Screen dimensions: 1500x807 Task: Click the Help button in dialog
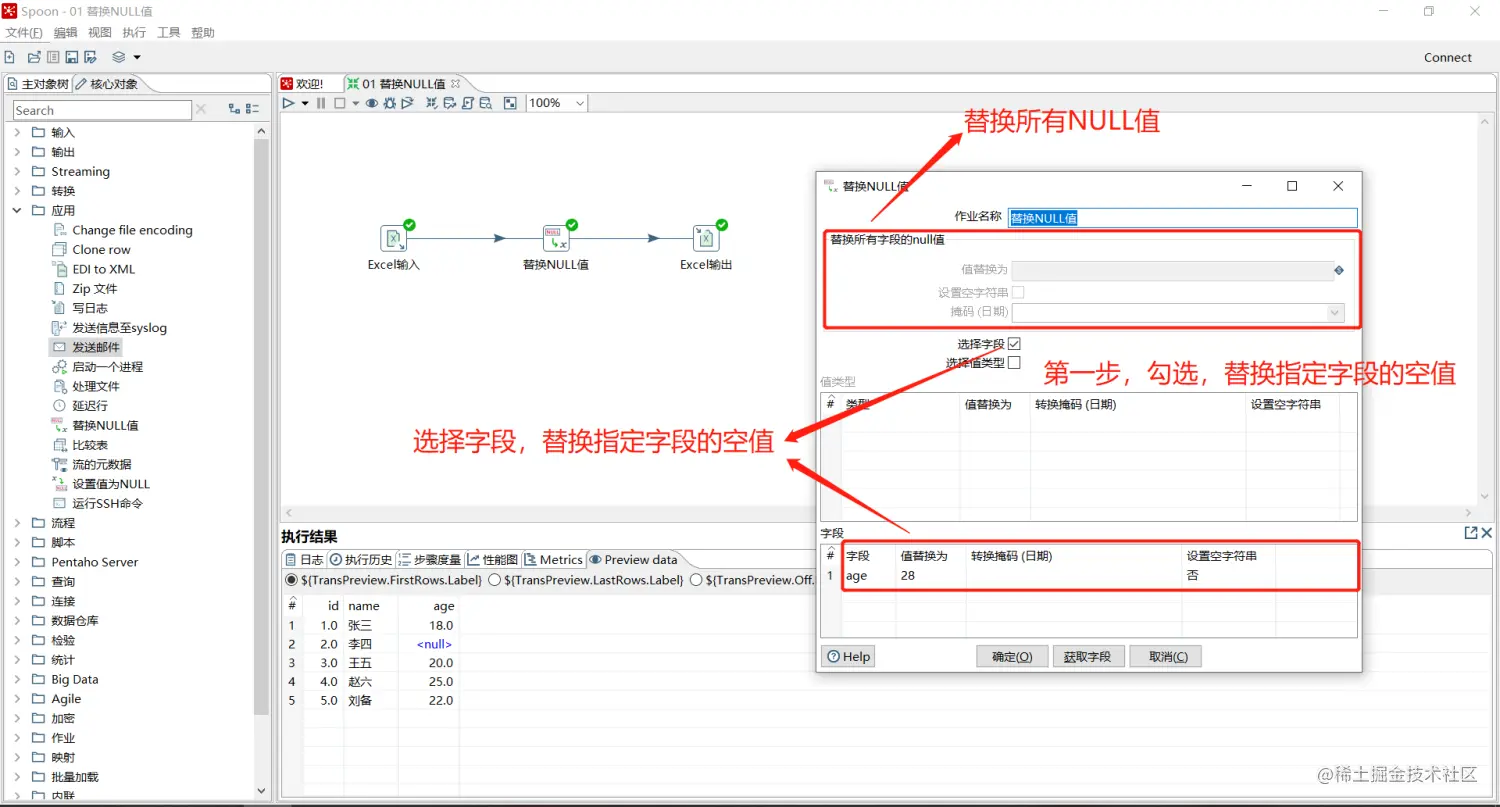click(848, 656)
